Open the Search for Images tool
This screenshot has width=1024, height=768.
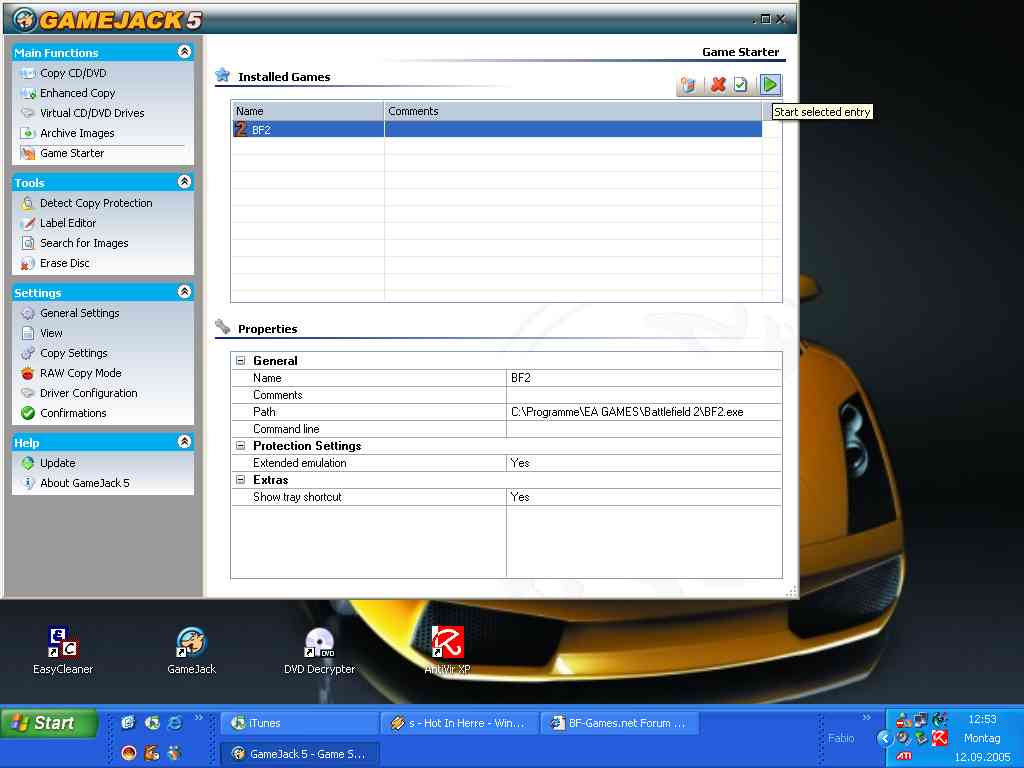point(84,243)
